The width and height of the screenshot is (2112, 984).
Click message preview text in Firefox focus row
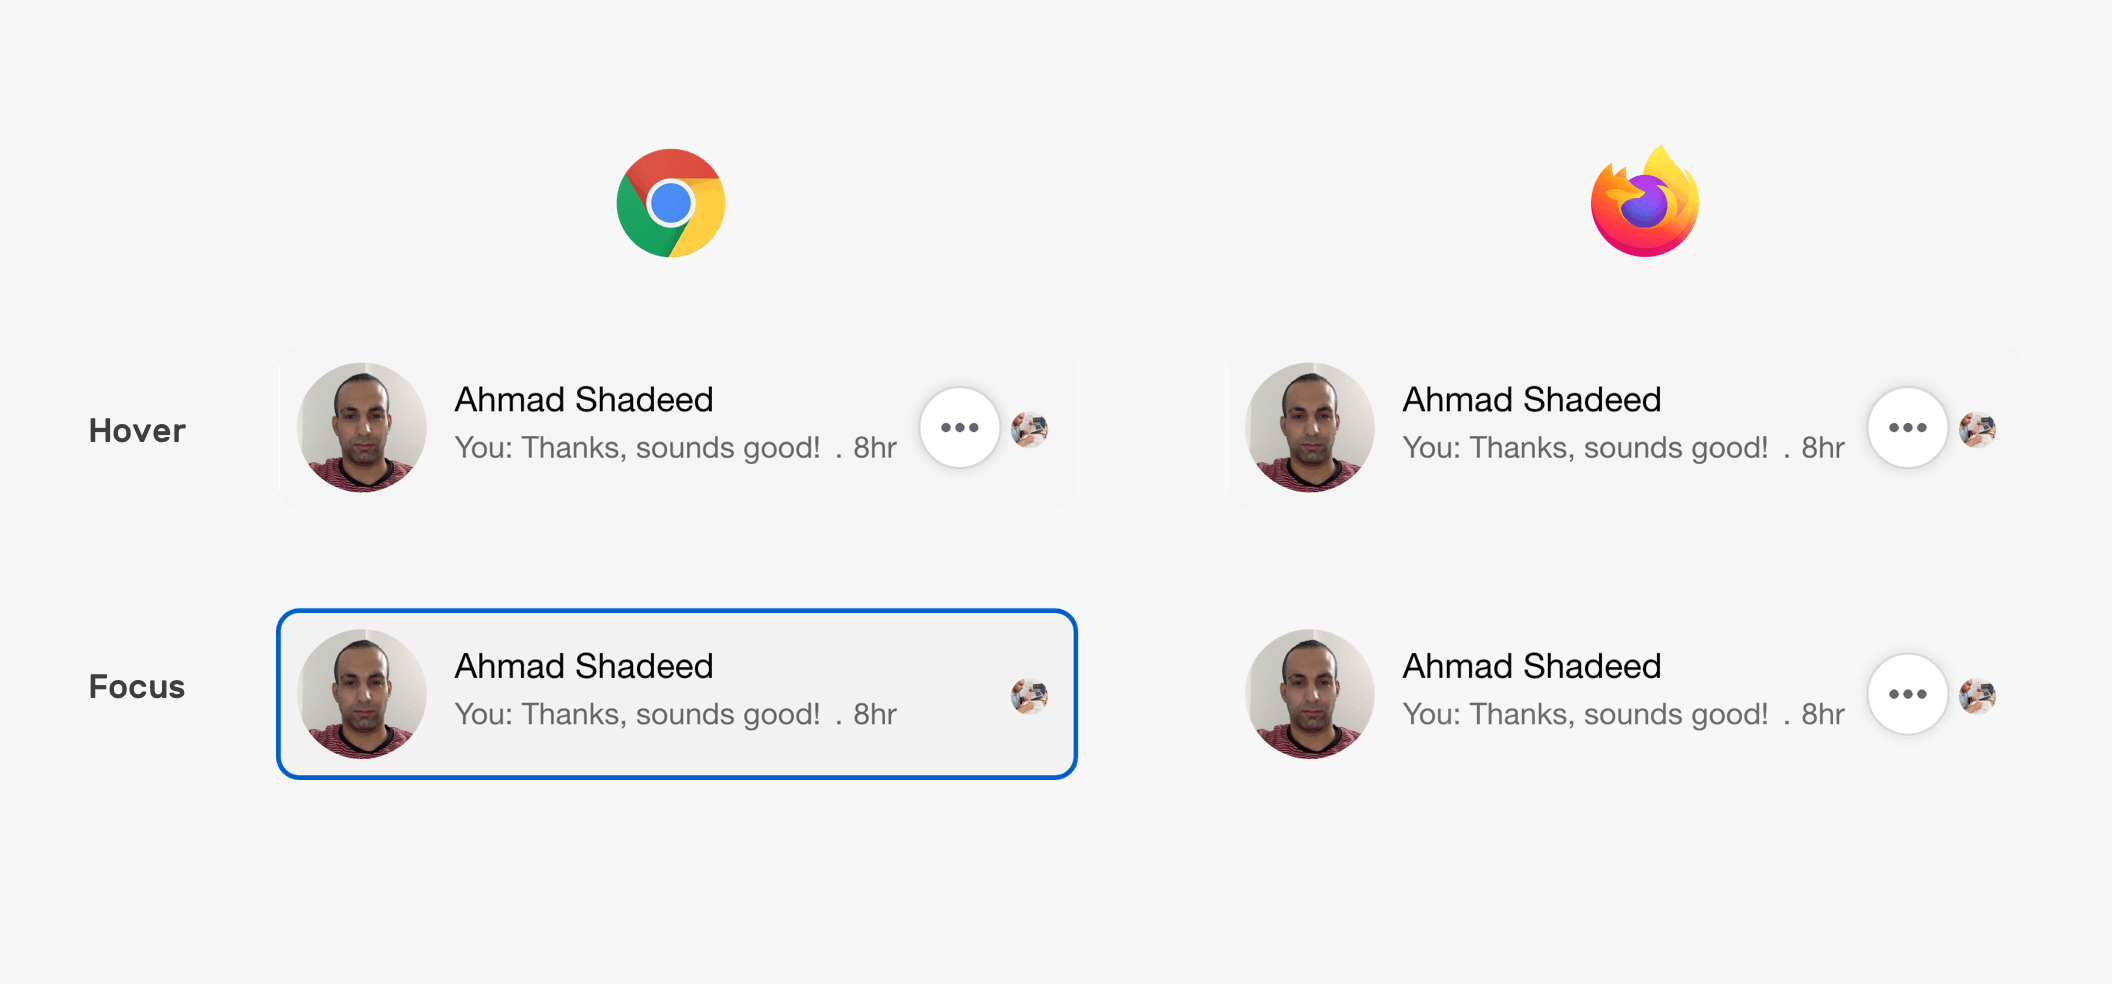pyautogui.click(x=1585, y=714)
